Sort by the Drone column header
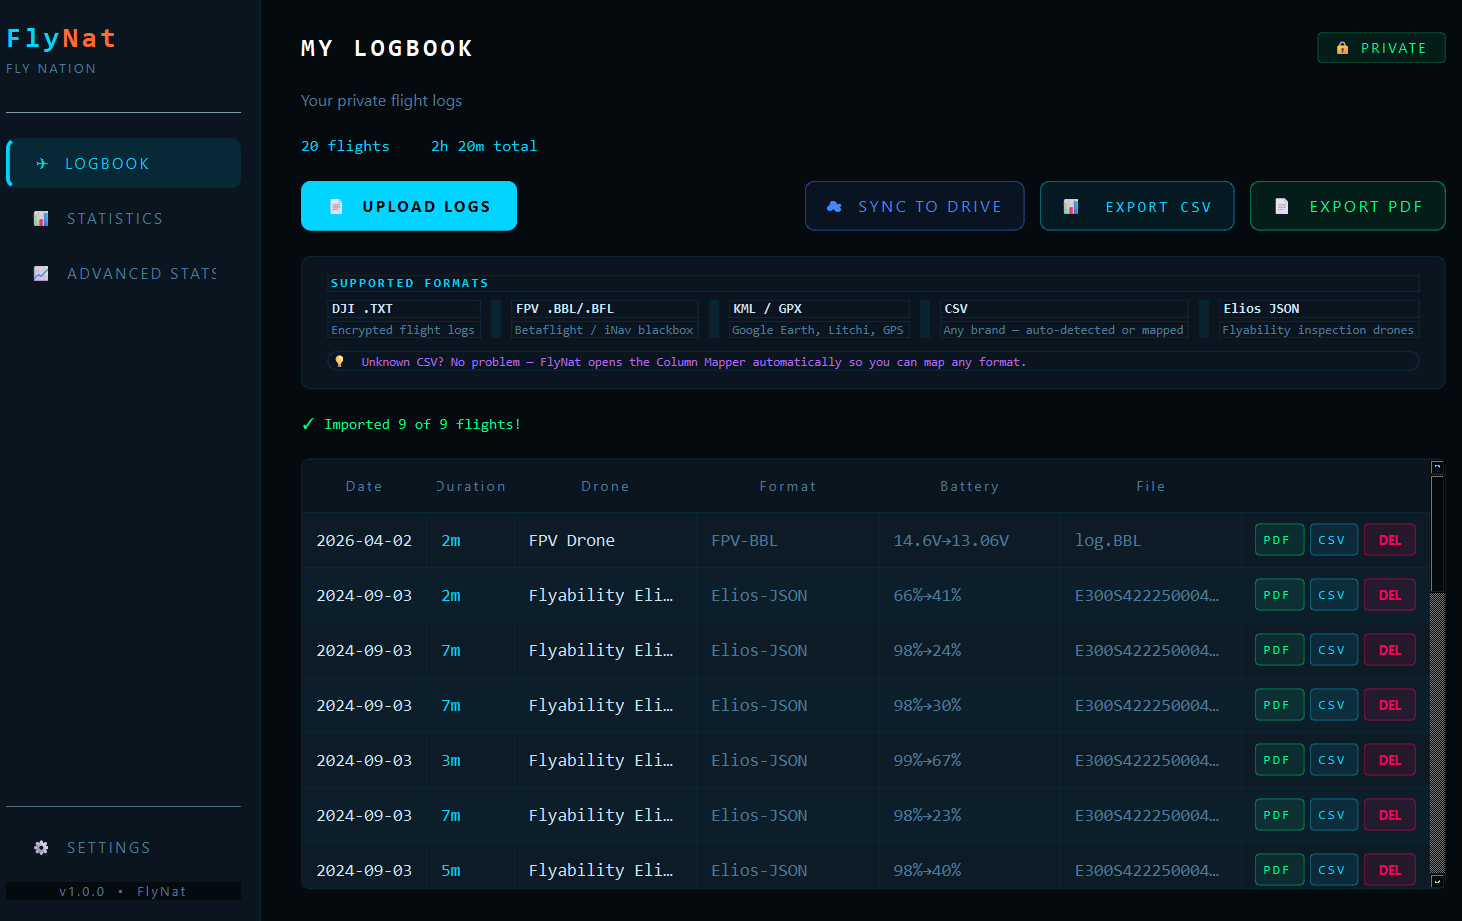The width and height of the screenshot is (1462, 921). tap(605, 486)
